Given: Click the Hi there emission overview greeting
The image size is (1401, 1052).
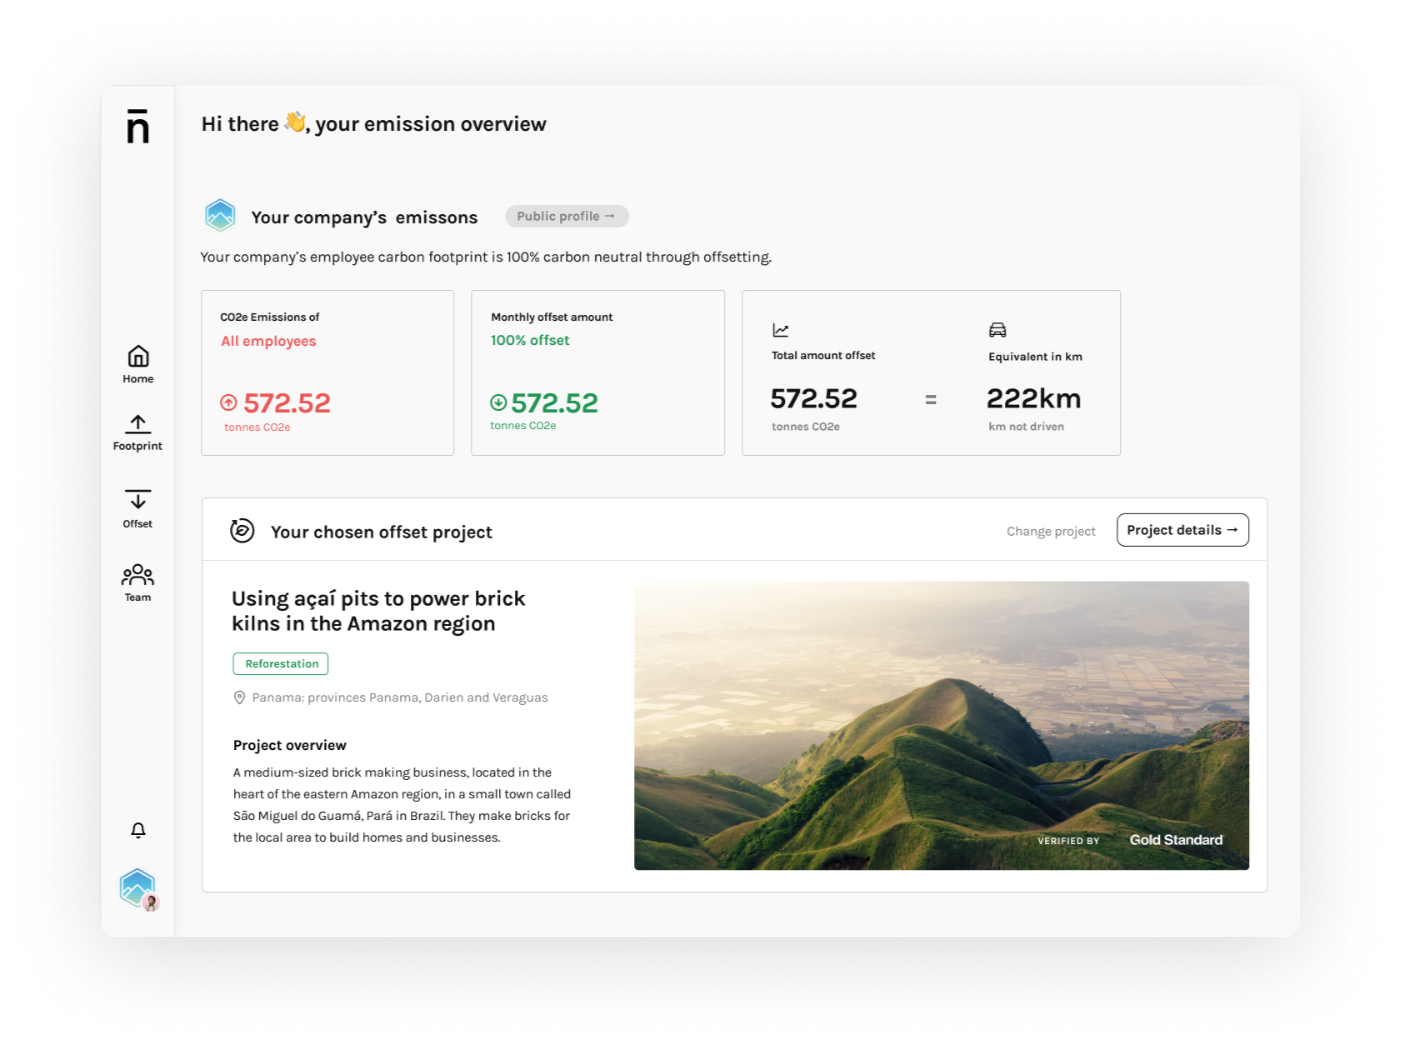Looking at the screenshot, I should [374, 124].
